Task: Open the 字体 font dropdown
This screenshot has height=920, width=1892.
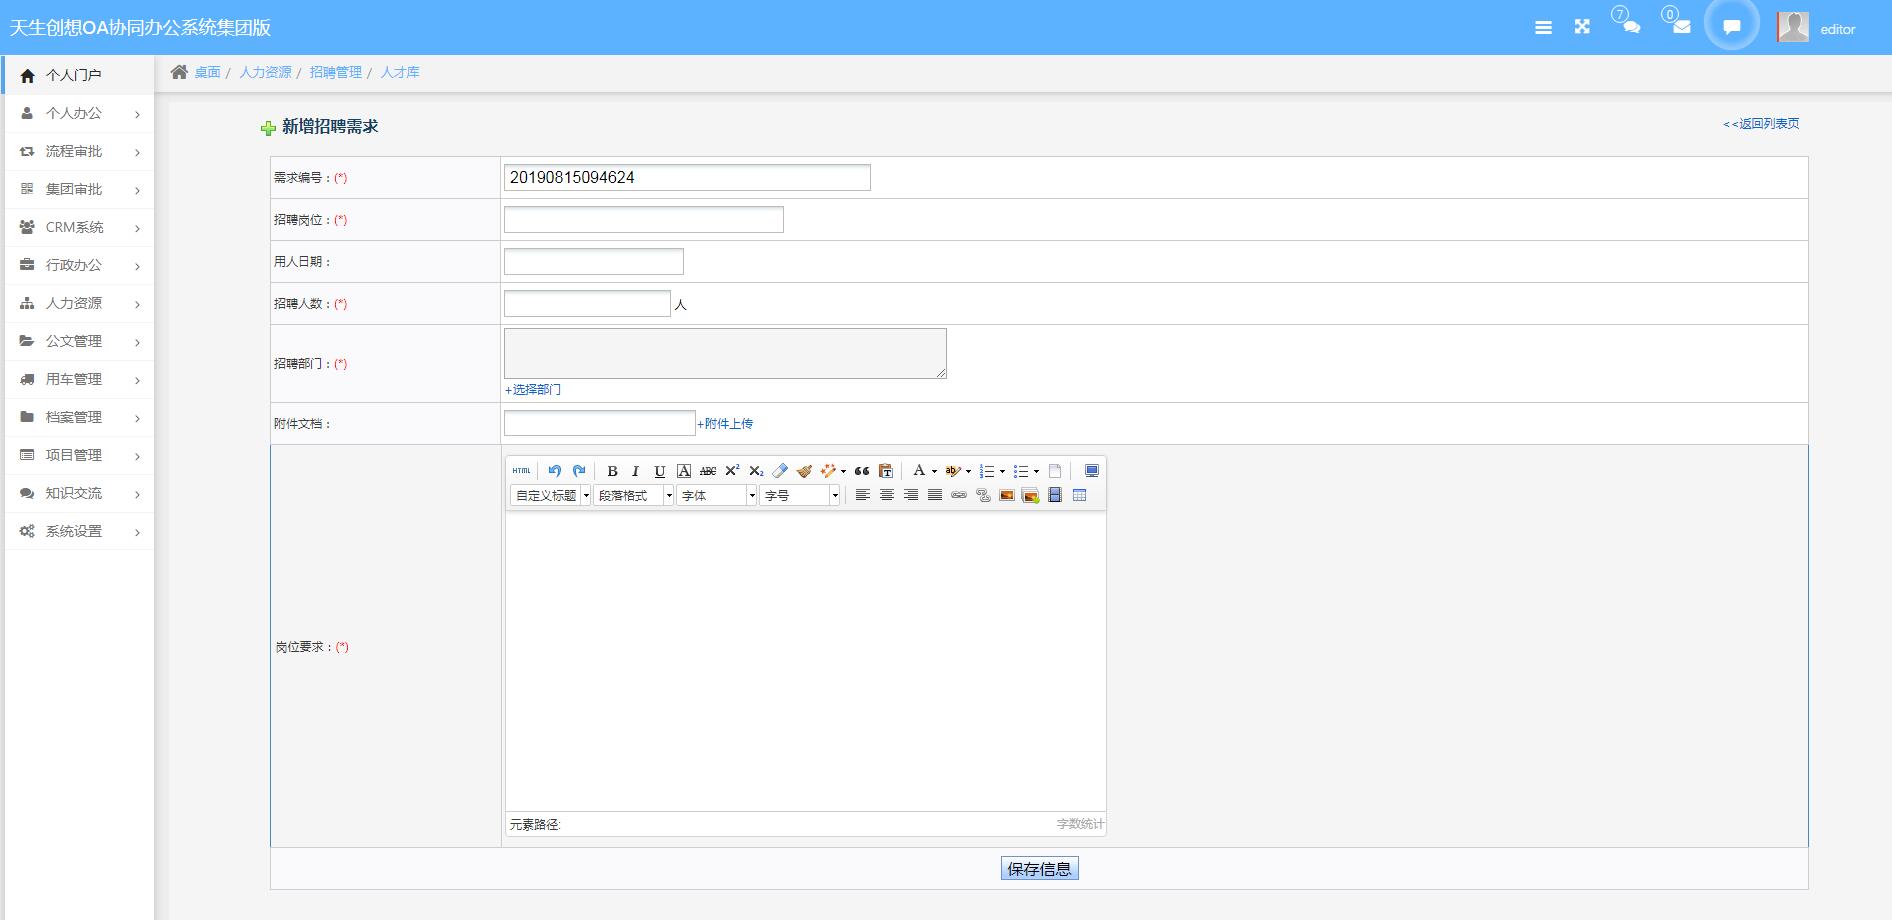Action: (717, 495)
